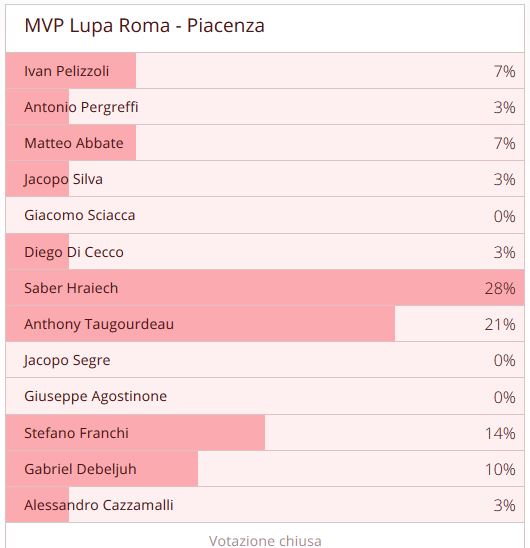The width and height of the screenshot is (530, 548).
Task: Choose the Jacopo Segre row
Action: tap(265, 360)
